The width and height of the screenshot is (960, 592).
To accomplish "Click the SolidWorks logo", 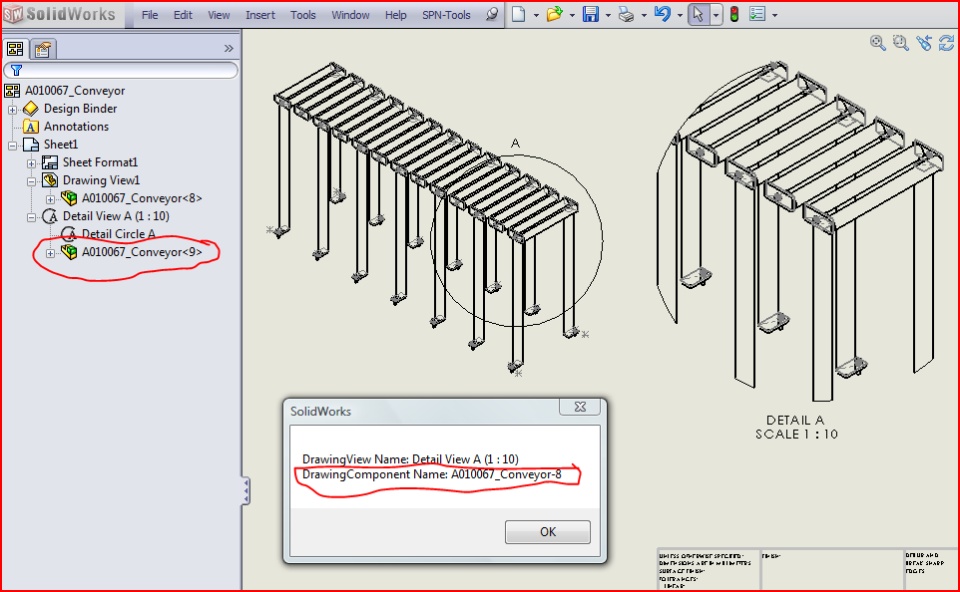I will click(x=59, y=14).
